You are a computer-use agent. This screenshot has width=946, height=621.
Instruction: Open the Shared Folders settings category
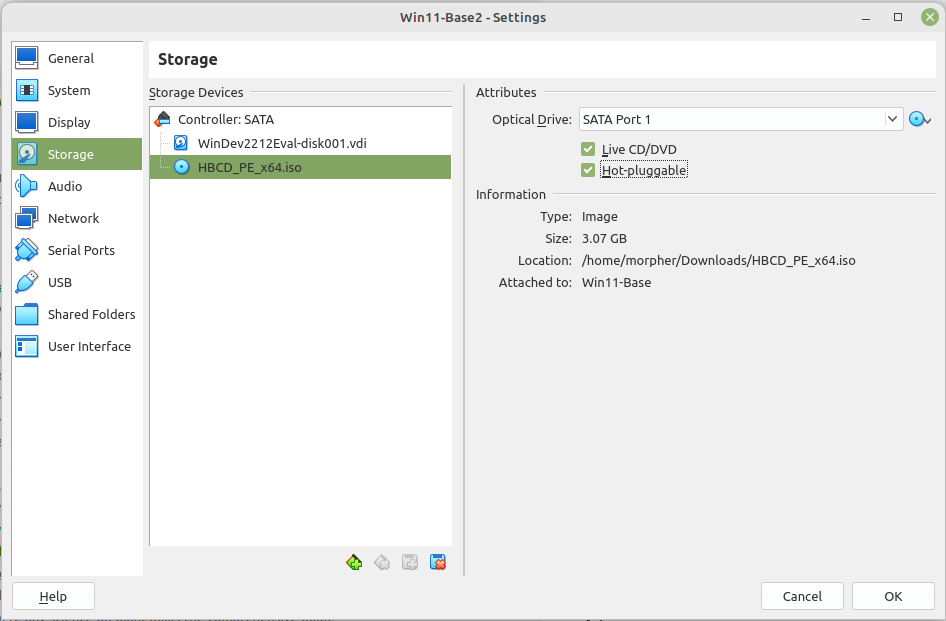coord(91,314)
